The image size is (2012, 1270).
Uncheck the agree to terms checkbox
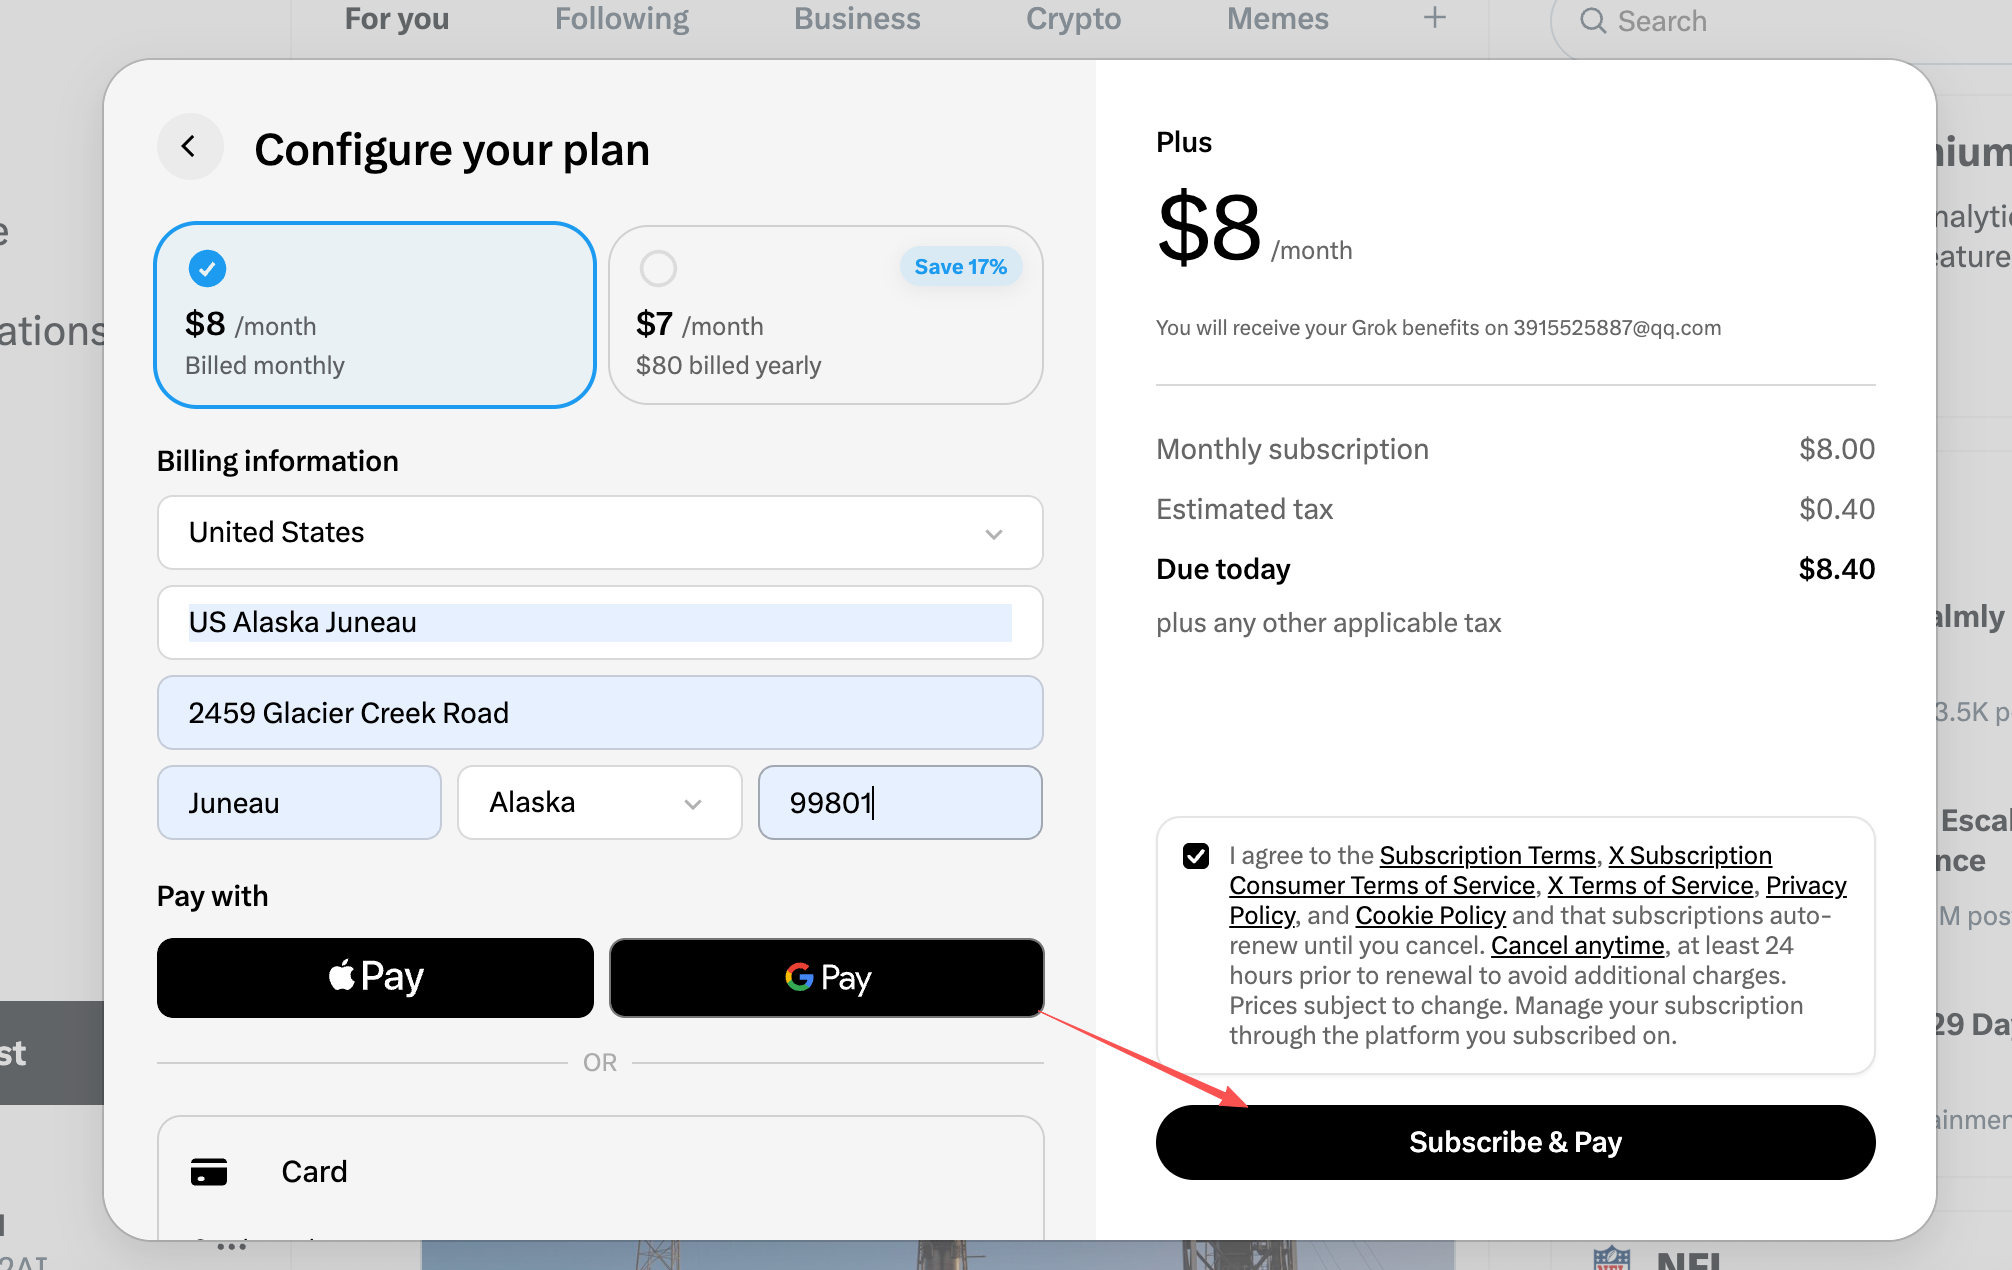[x=1196, y=856]
